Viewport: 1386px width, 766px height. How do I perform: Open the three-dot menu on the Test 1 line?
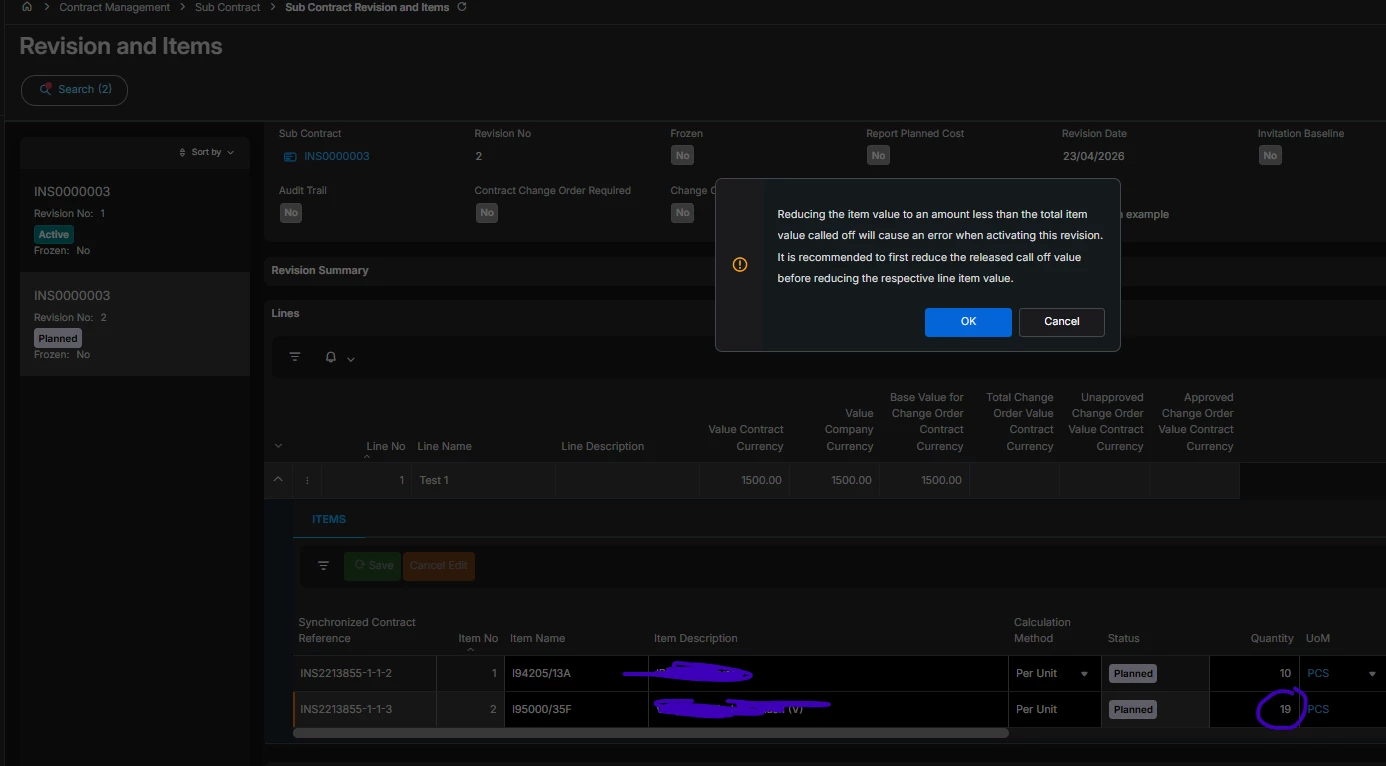(x=307, y=481)
